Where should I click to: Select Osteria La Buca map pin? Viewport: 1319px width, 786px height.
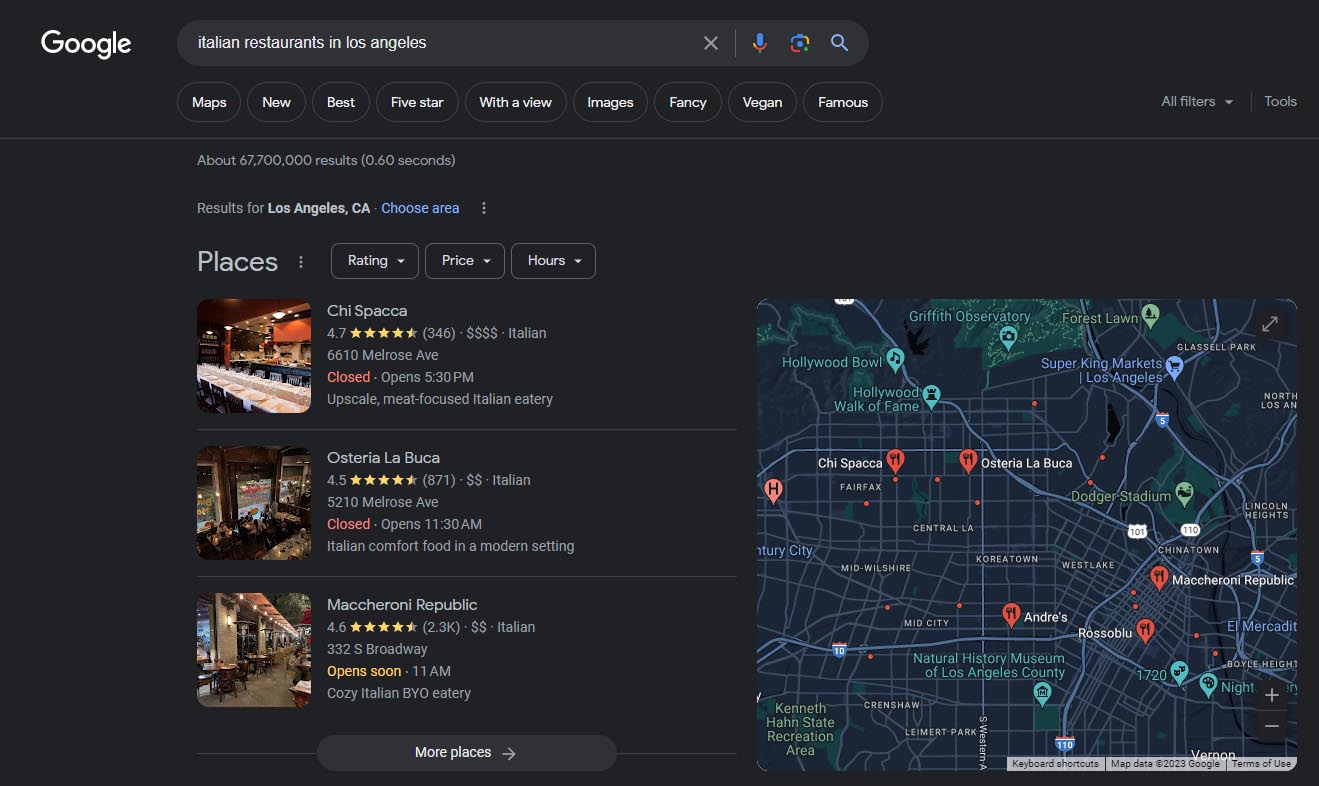click(968, 461)
